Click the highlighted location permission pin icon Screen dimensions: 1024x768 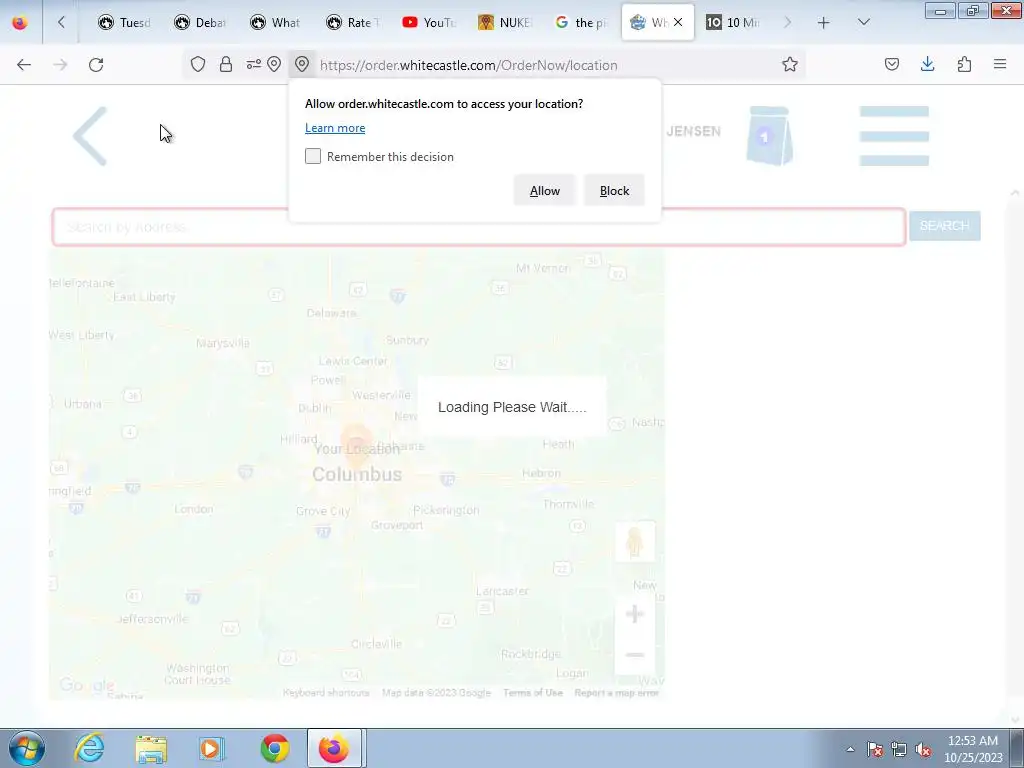(302, 64)
